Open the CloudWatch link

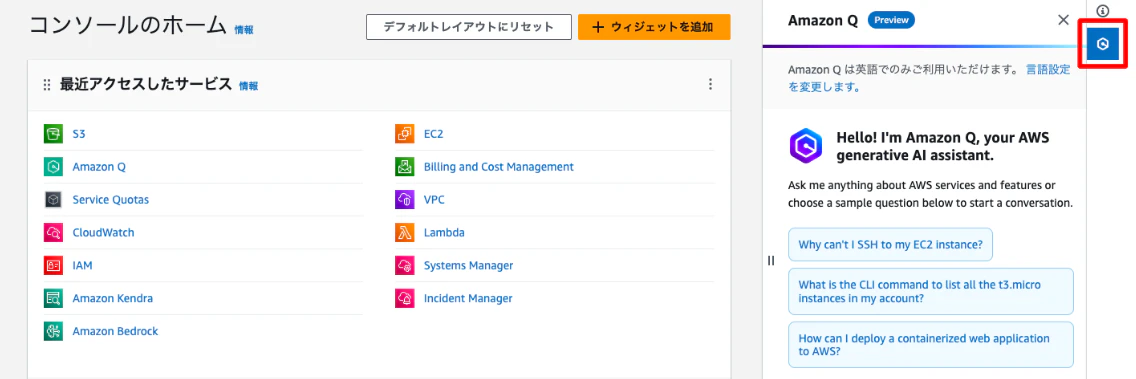coord(104,233)
